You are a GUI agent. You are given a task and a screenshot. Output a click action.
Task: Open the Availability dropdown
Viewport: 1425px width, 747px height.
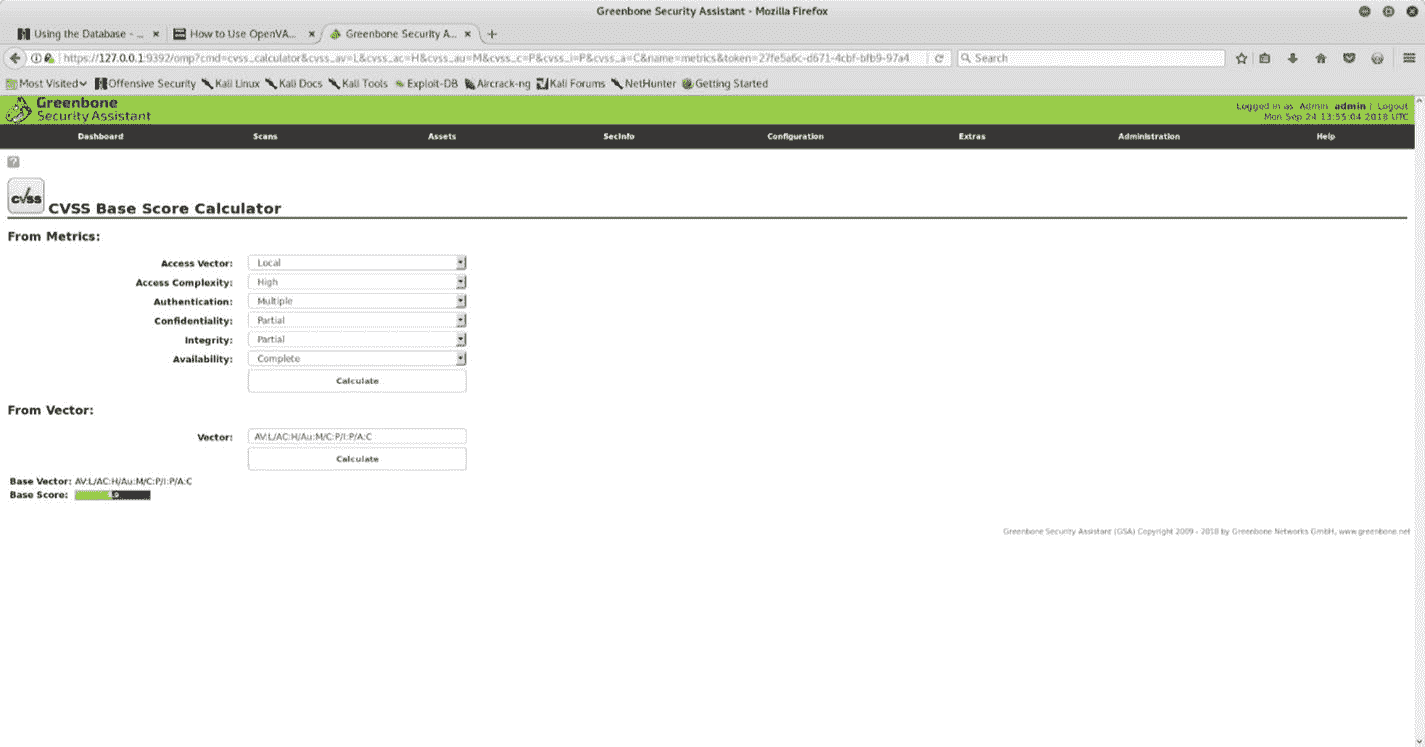357,358
